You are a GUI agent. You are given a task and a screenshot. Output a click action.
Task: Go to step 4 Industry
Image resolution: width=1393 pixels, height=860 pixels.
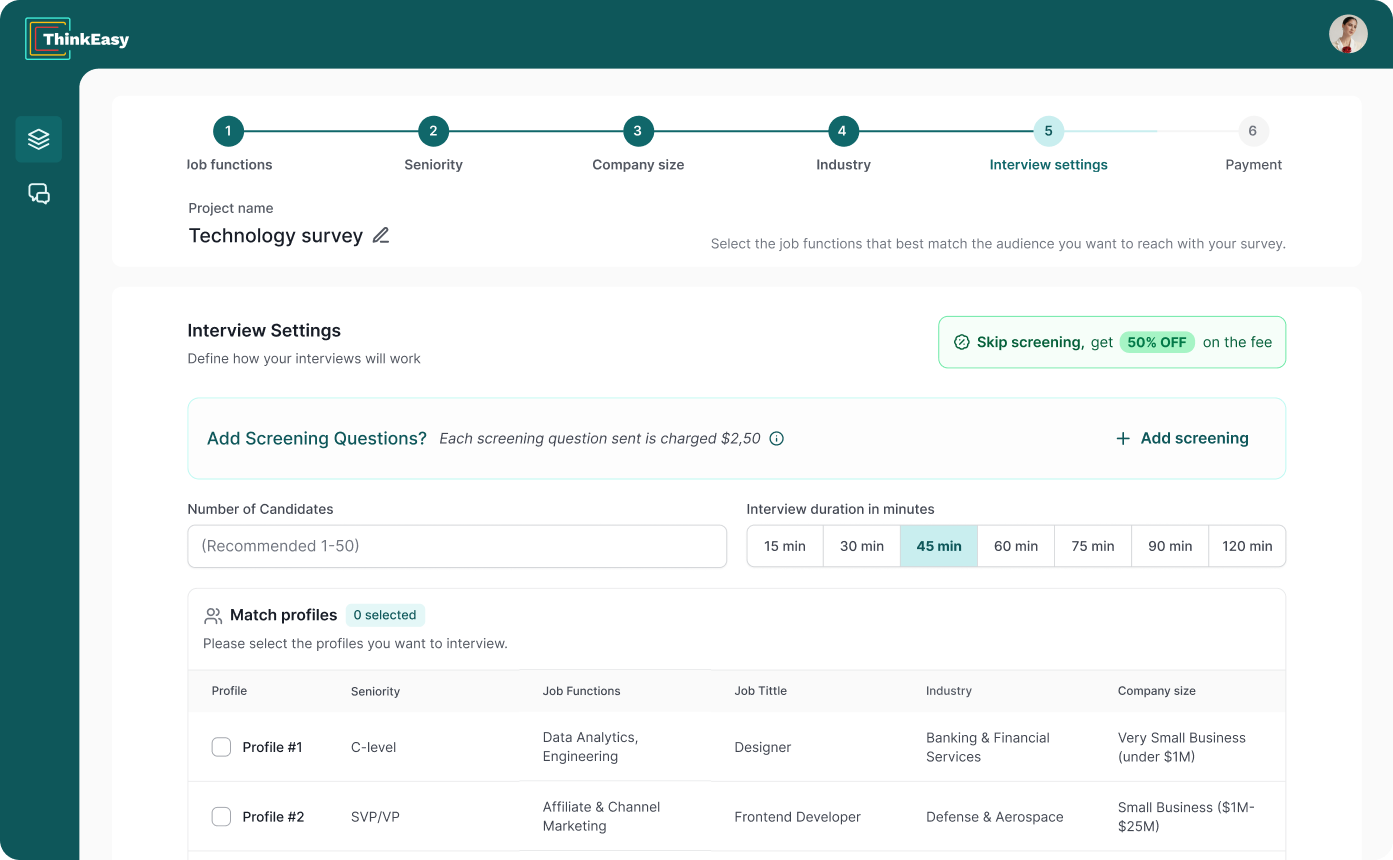click(843, 131)
